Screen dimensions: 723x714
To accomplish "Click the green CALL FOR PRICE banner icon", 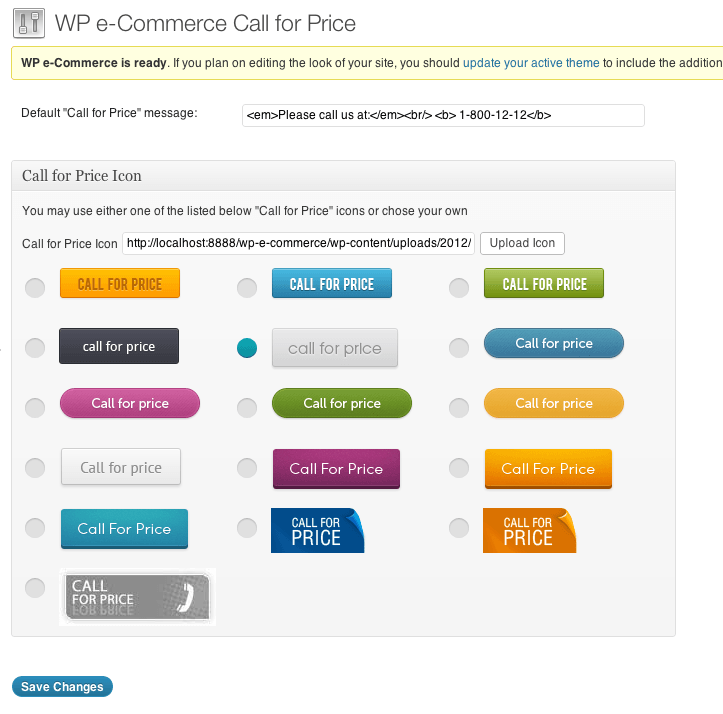I will (x=544, y=283).
